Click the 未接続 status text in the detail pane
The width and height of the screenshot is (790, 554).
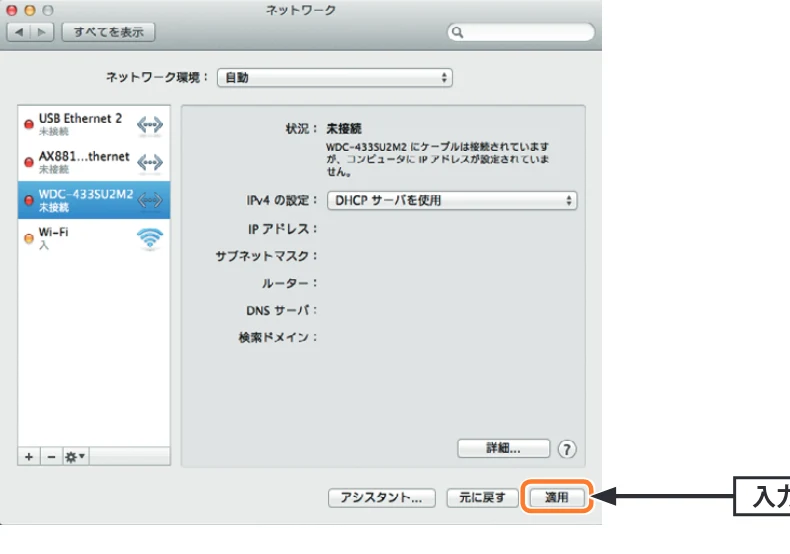point(344,128)
